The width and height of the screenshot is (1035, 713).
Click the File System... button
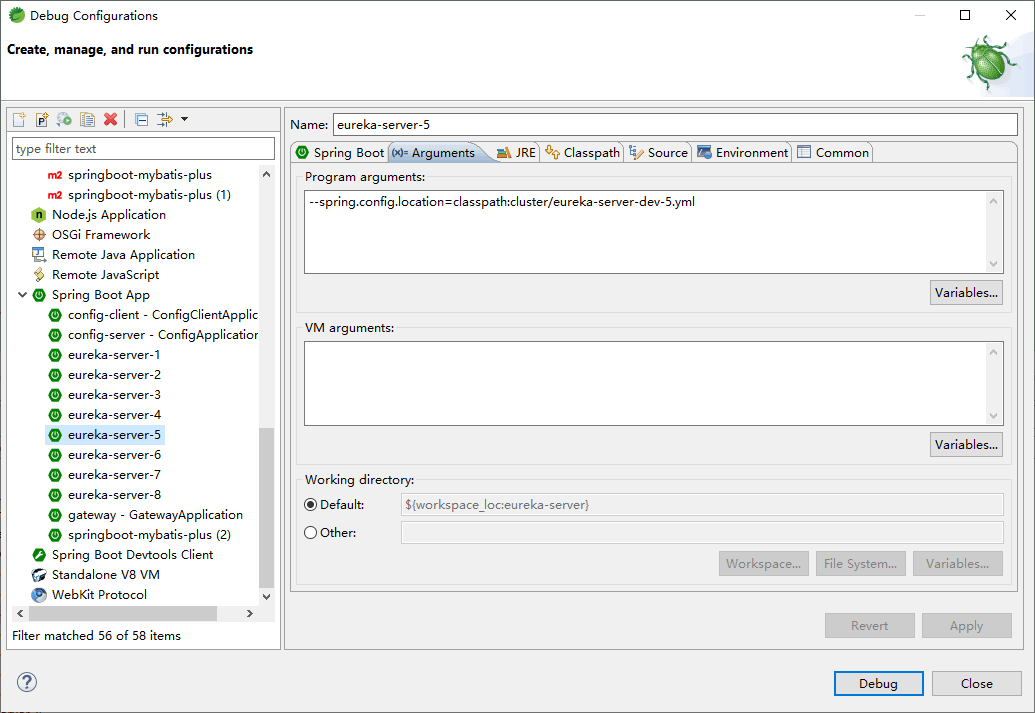pyautogui.click(x=861, y=564)
